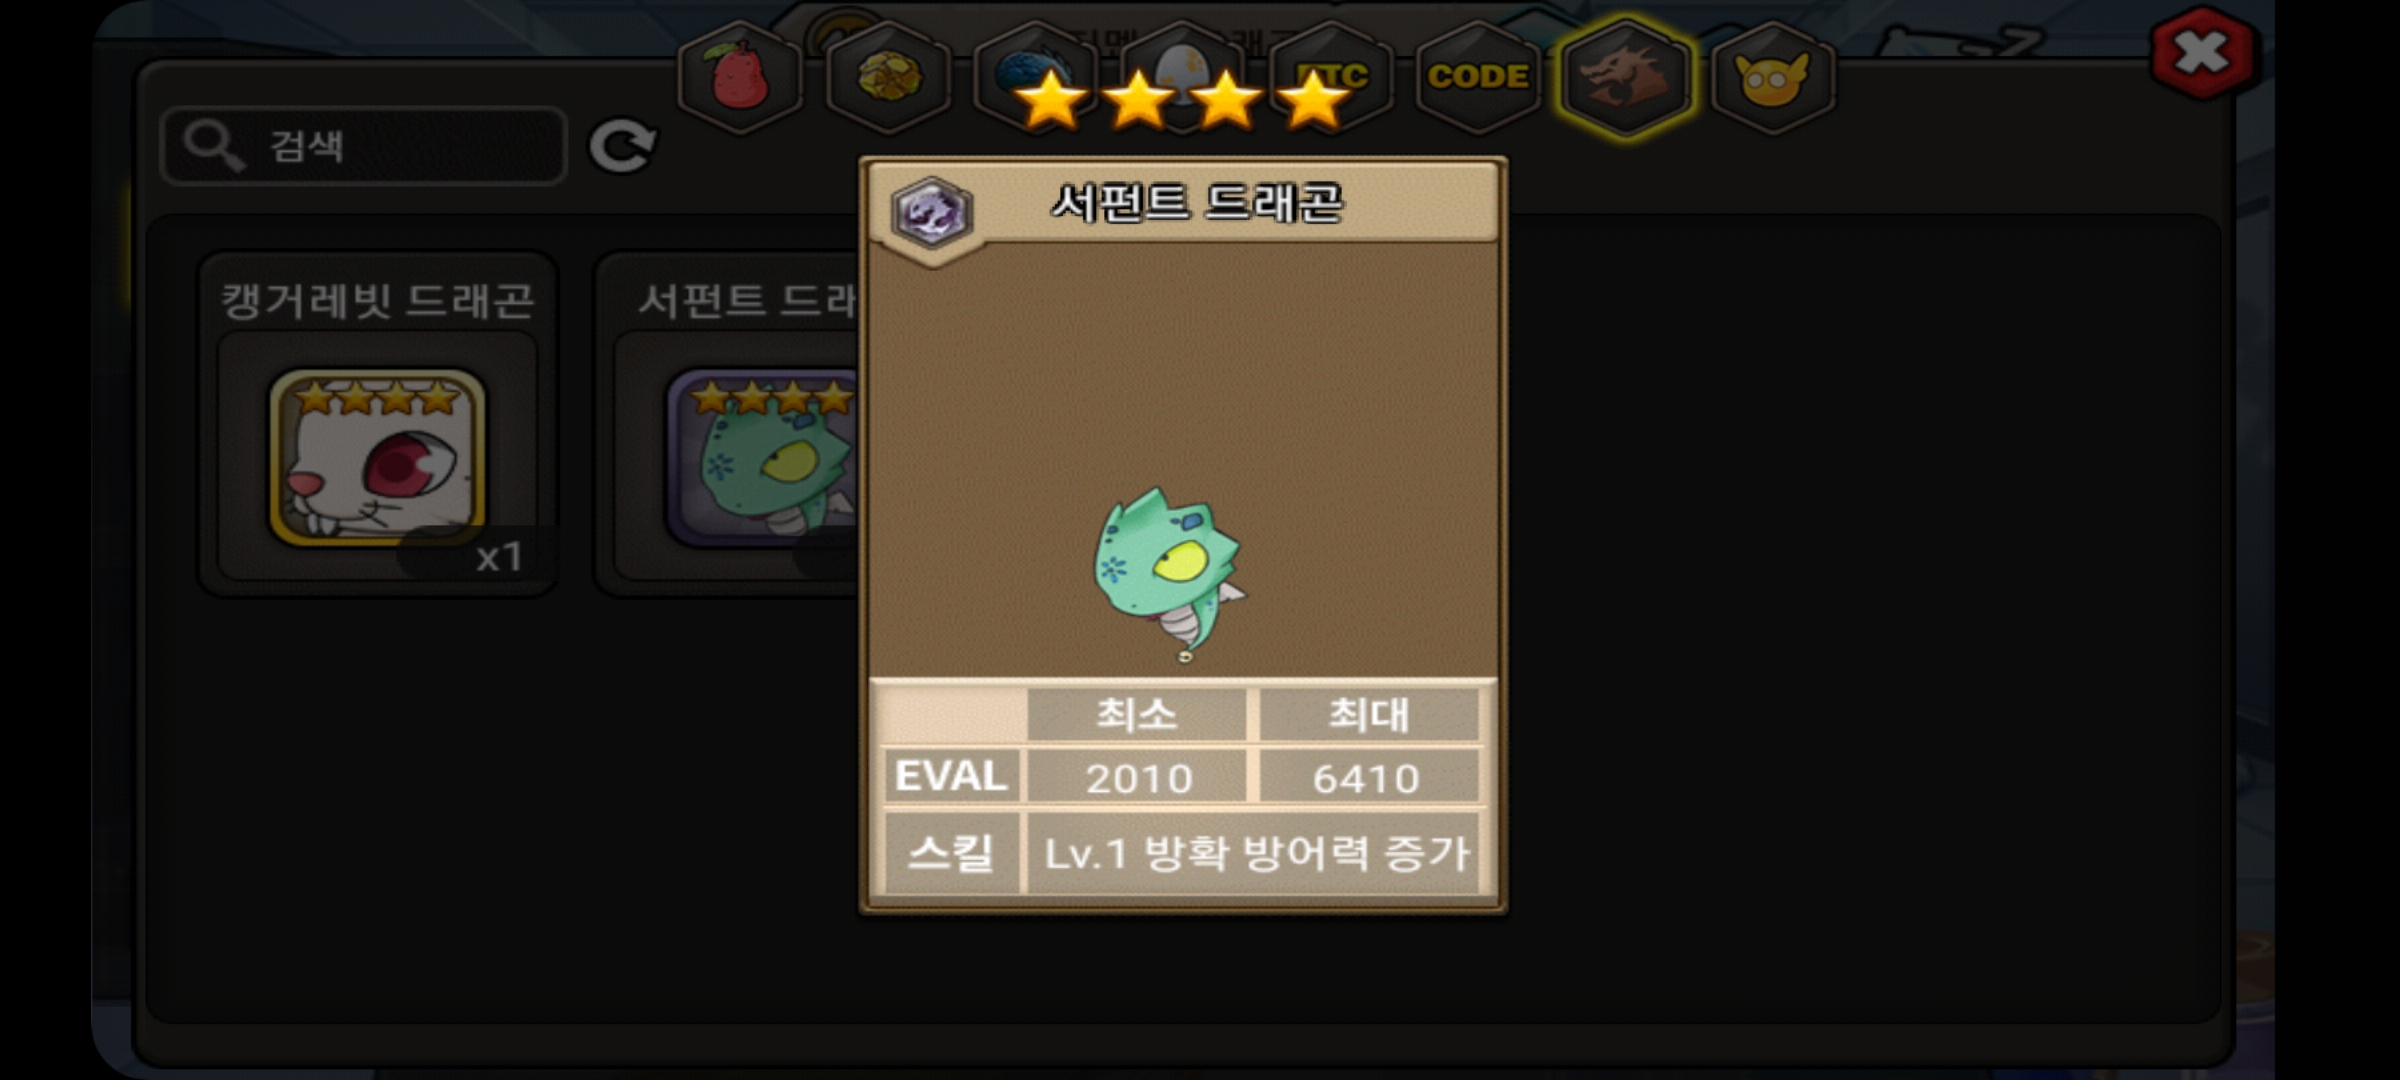The image size is (2400, 1080).
Task: Open the yellow horned mask category icon
Action: 1773,77
